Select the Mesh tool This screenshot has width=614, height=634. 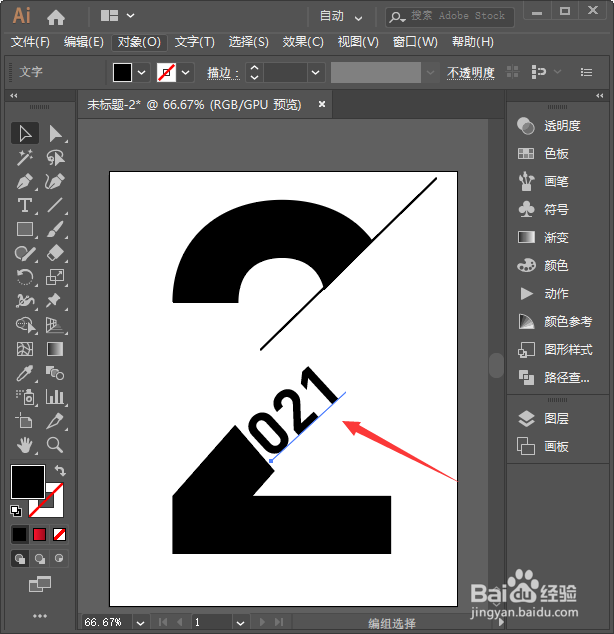[x=25, y=349]
